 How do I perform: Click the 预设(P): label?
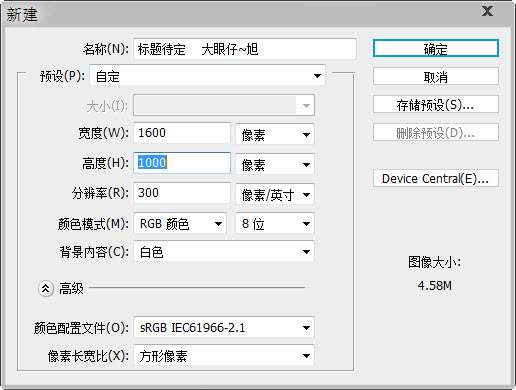click(62, 76)
